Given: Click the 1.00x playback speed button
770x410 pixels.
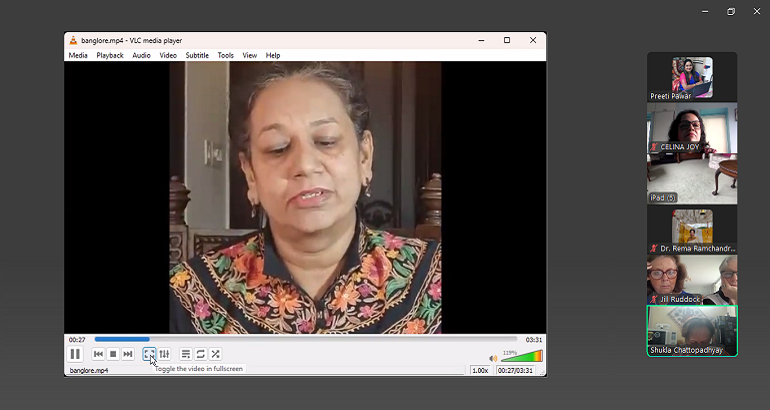Looking at the screenshot, I should pos(480,370).
